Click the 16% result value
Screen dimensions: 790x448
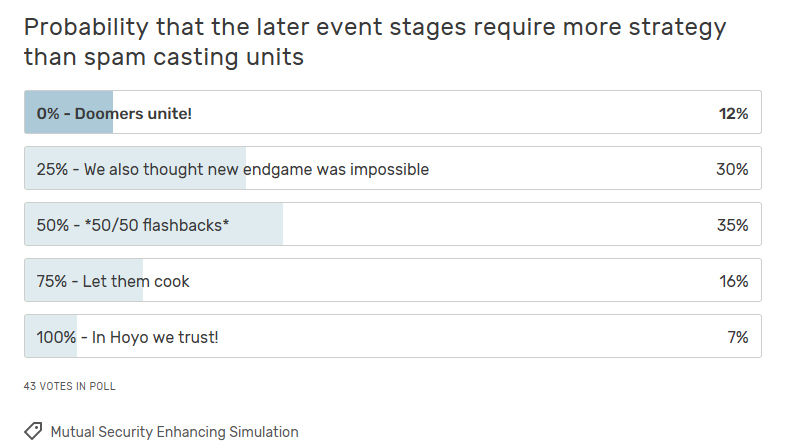tap(733, 281)
